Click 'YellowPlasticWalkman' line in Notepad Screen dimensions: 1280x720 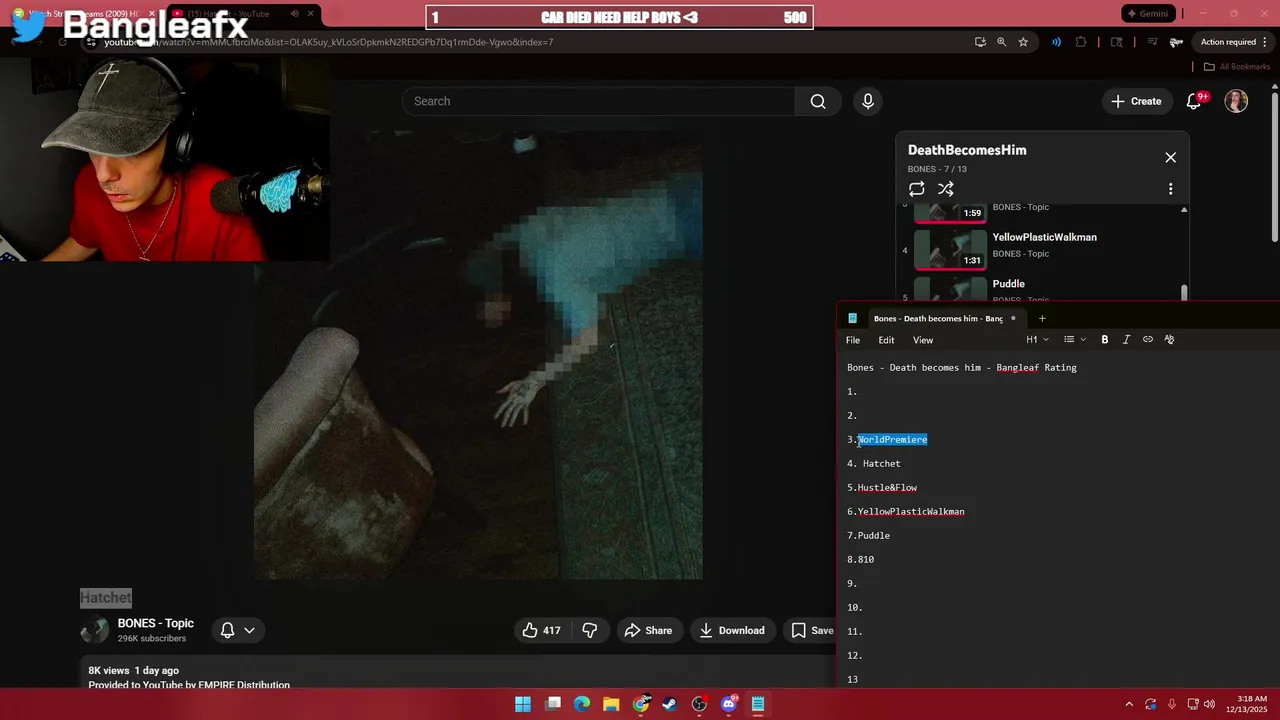tap(906, 511)
